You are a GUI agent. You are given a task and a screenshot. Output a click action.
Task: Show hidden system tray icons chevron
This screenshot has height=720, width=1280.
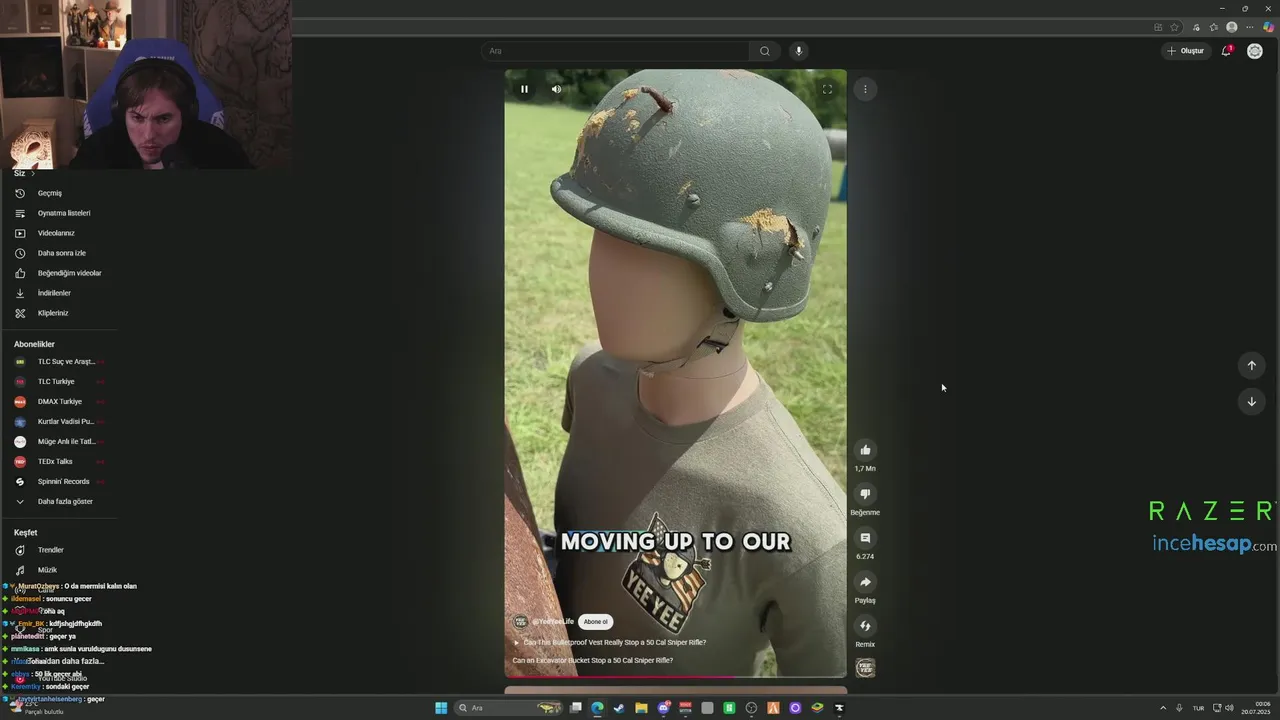coord(1163,708)
